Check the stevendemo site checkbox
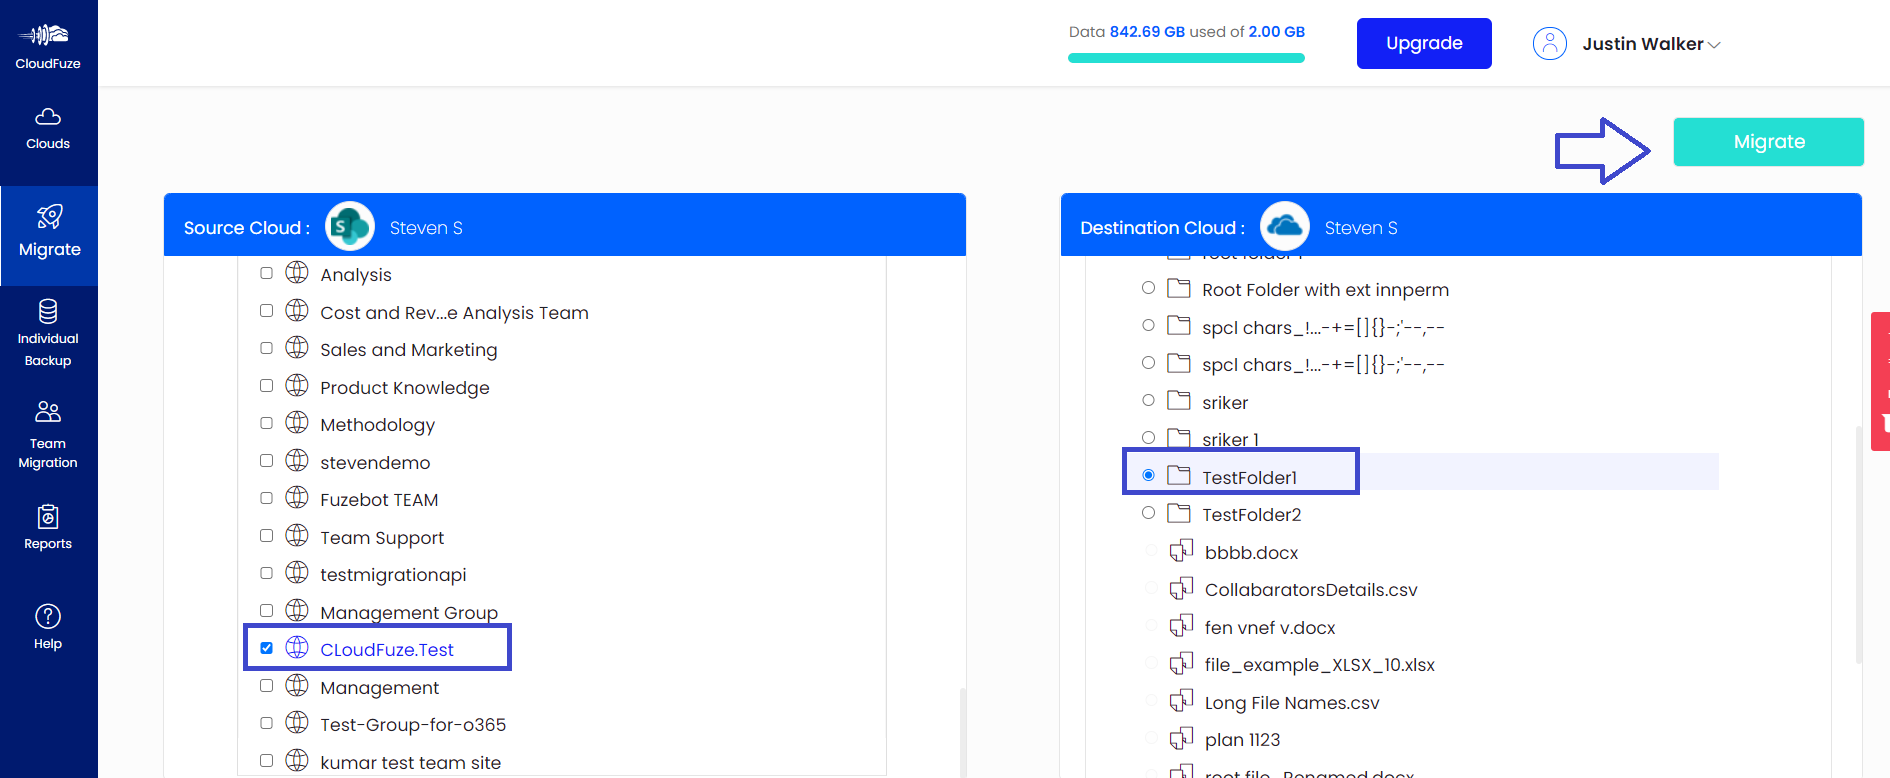Viewport: 1890px width, 778px height. 266,461
